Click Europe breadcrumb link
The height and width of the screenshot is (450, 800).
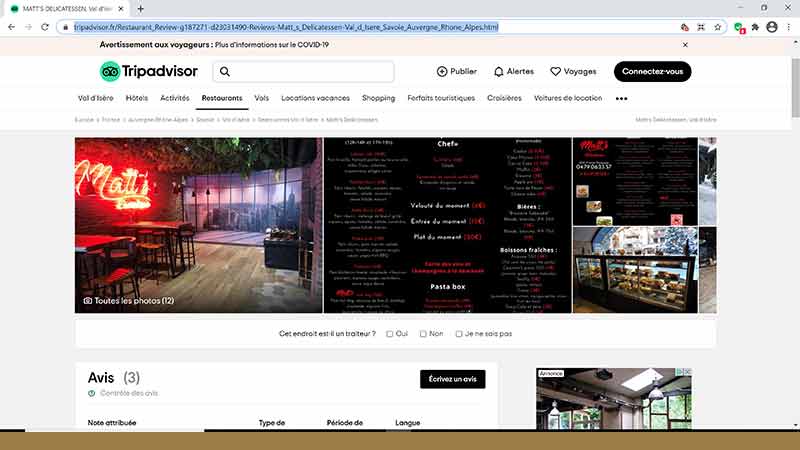[x=84, y=120]
